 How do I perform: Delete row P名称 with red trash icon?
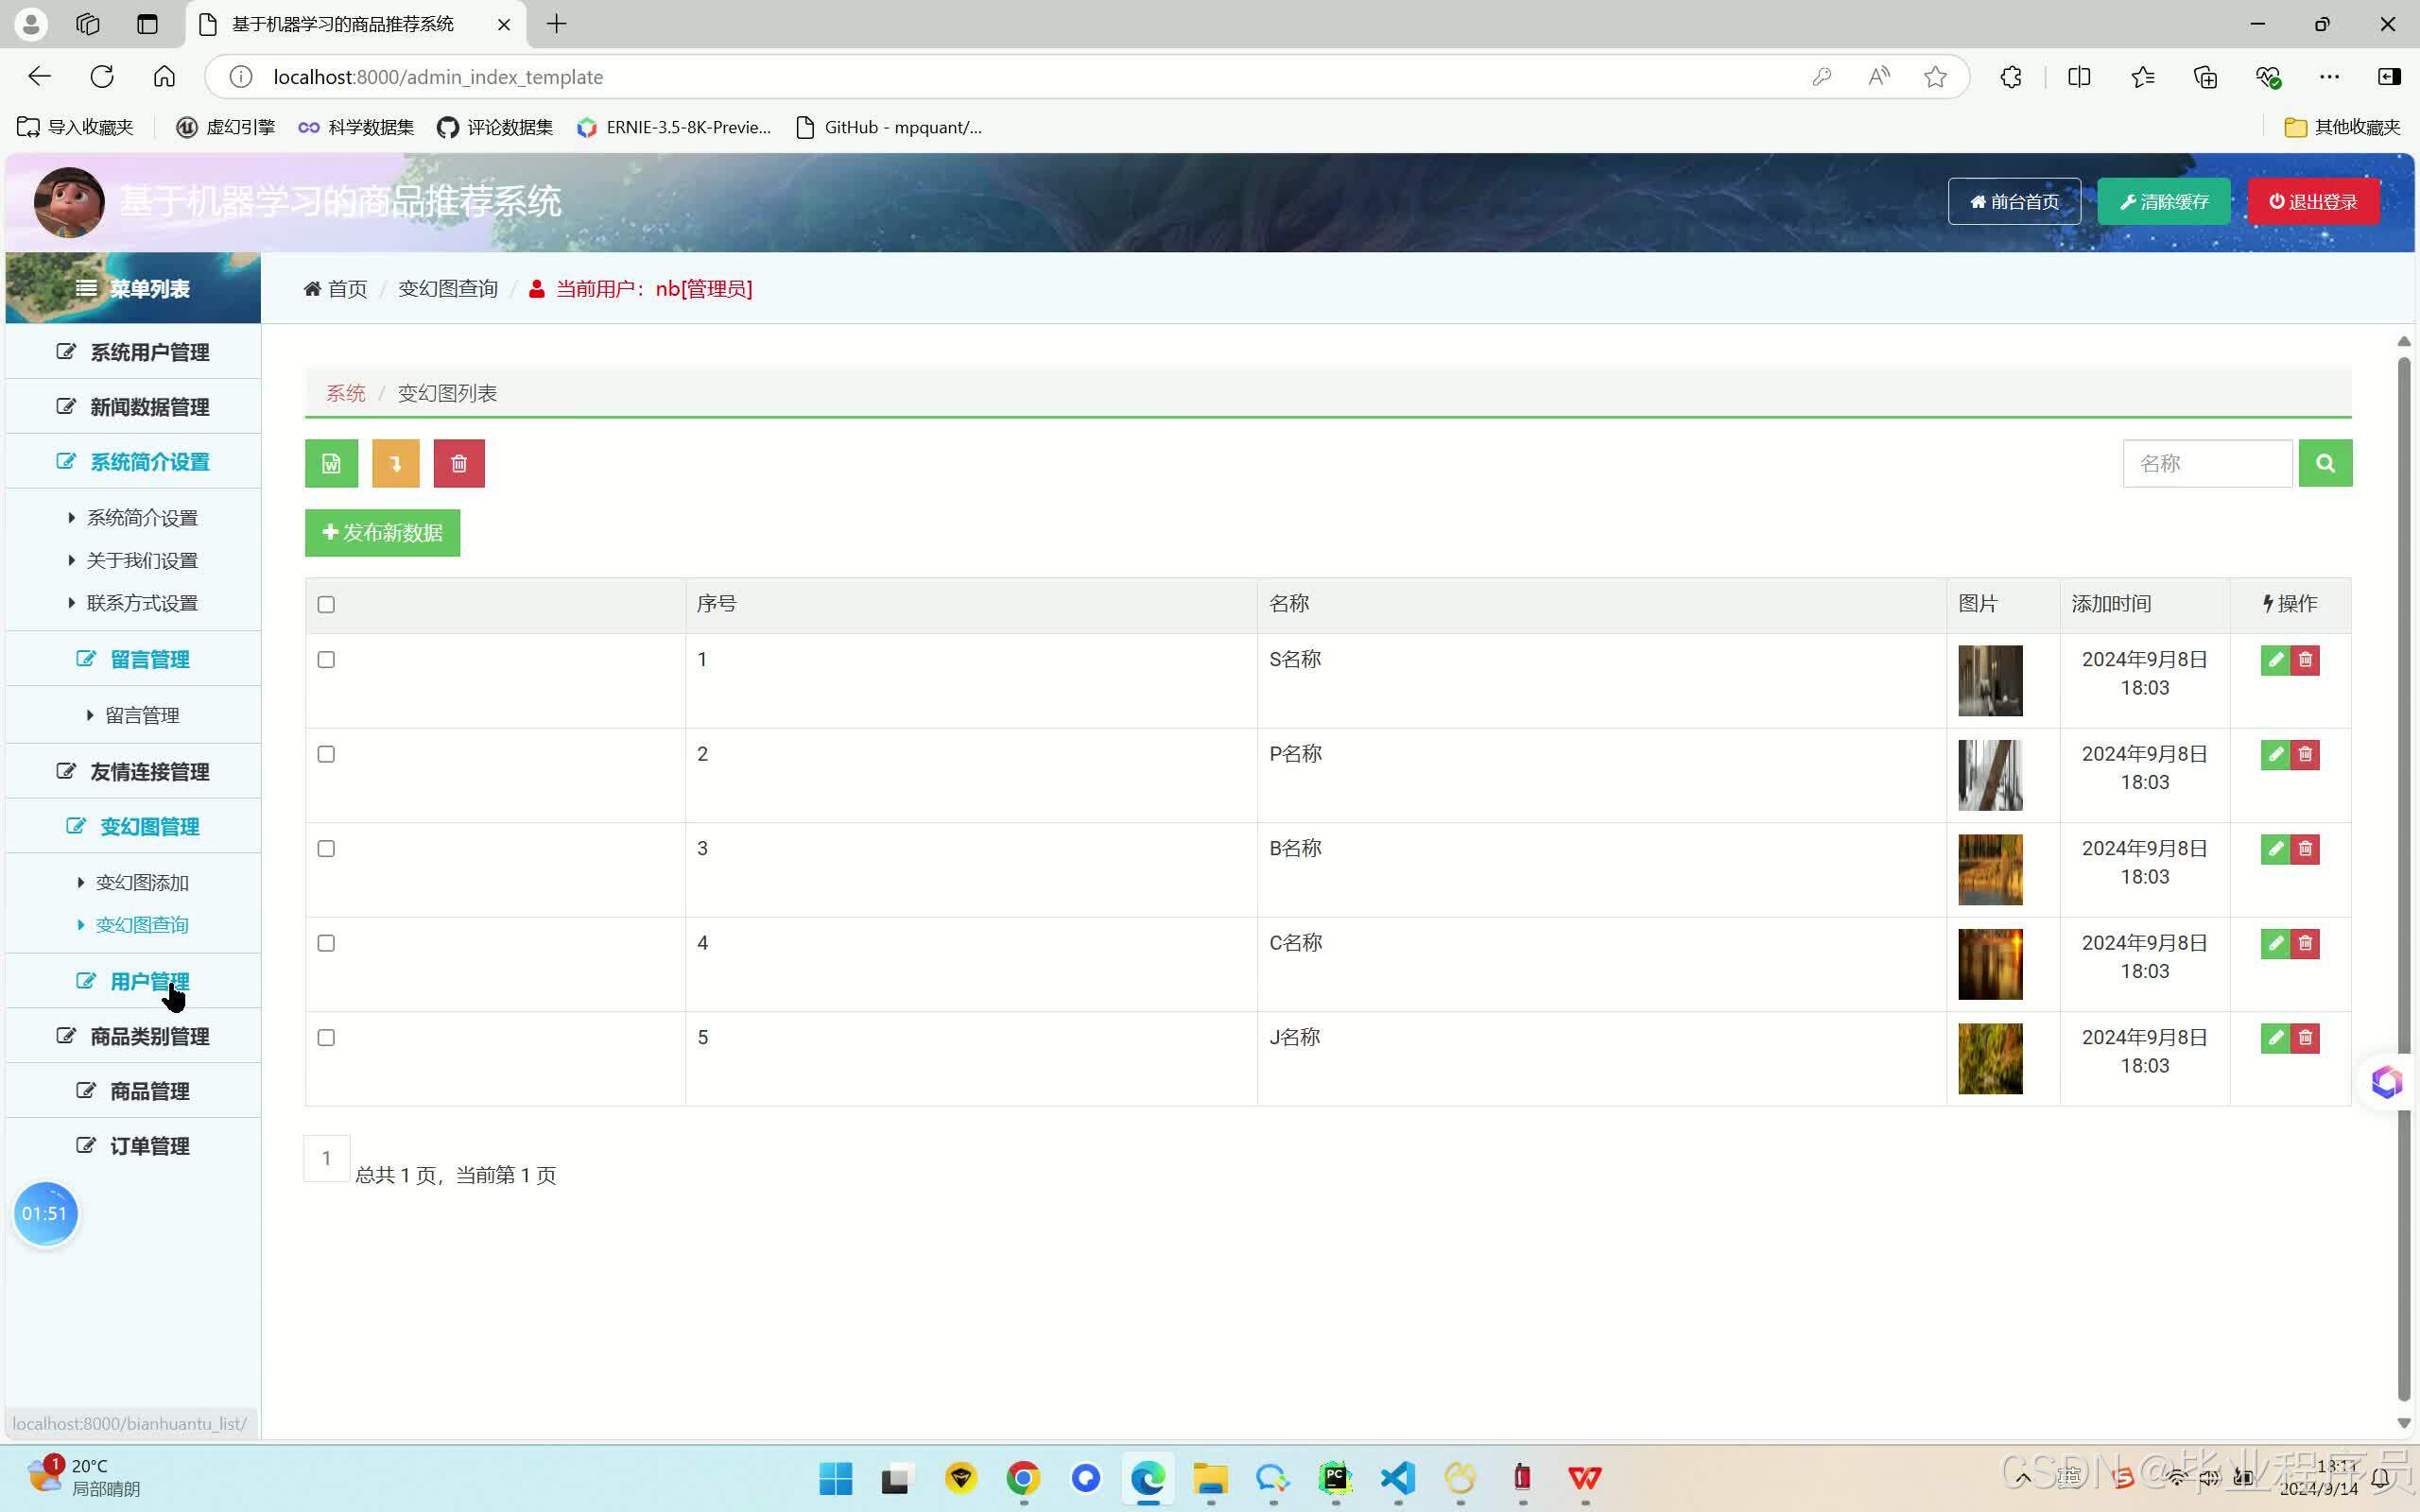tap(2305, 754)
